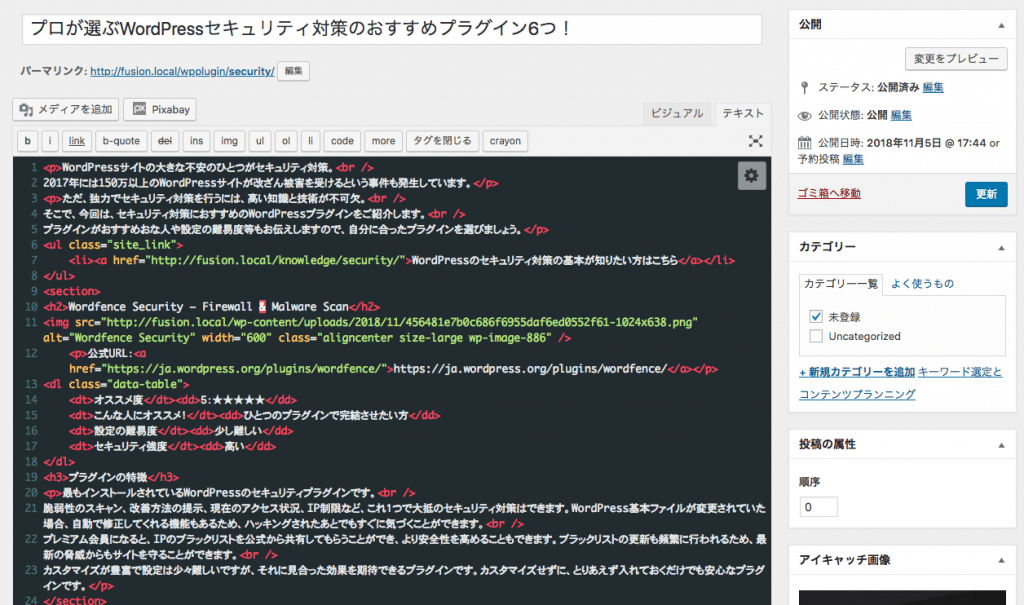Open the Pixabay image button
The width and height of the screenshot is (1024, 605).
160,109
